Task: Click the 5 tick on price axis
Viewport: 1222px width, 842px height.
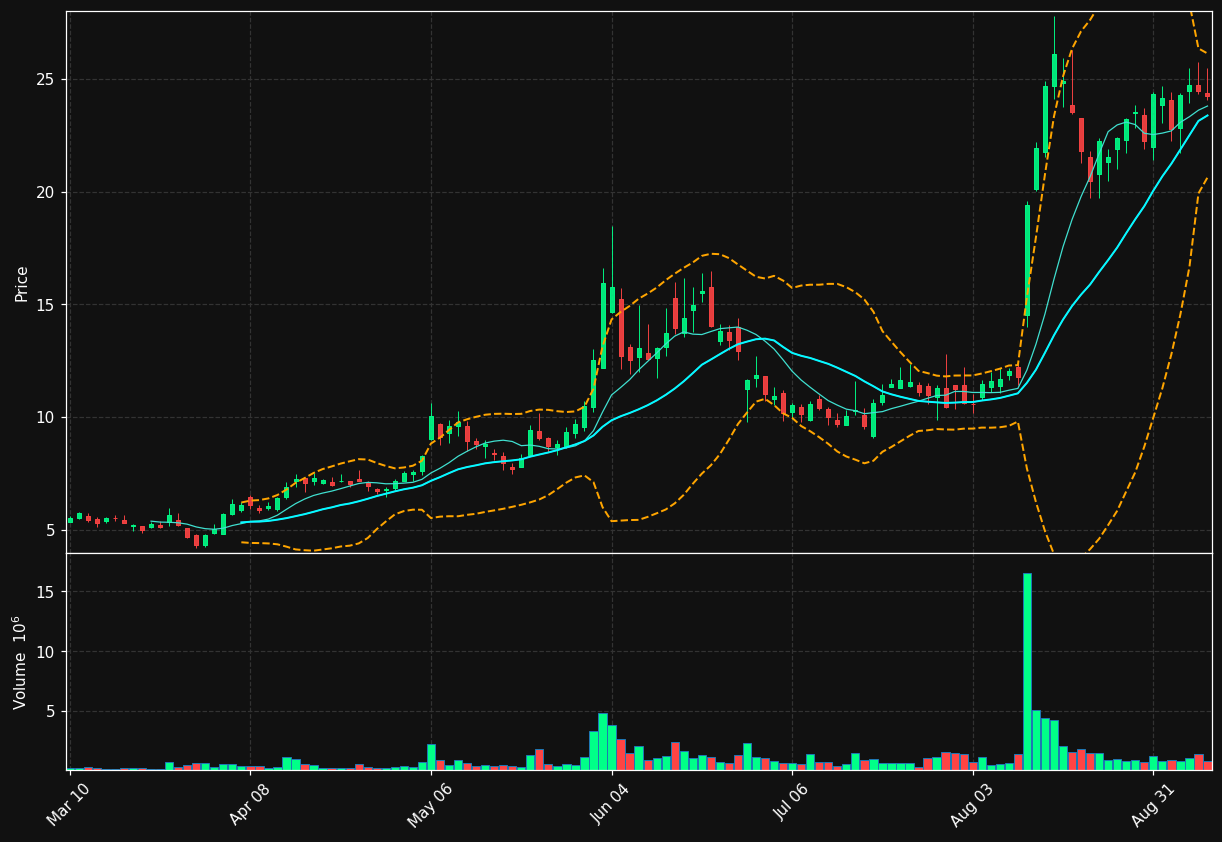Action: coord(53,530)
